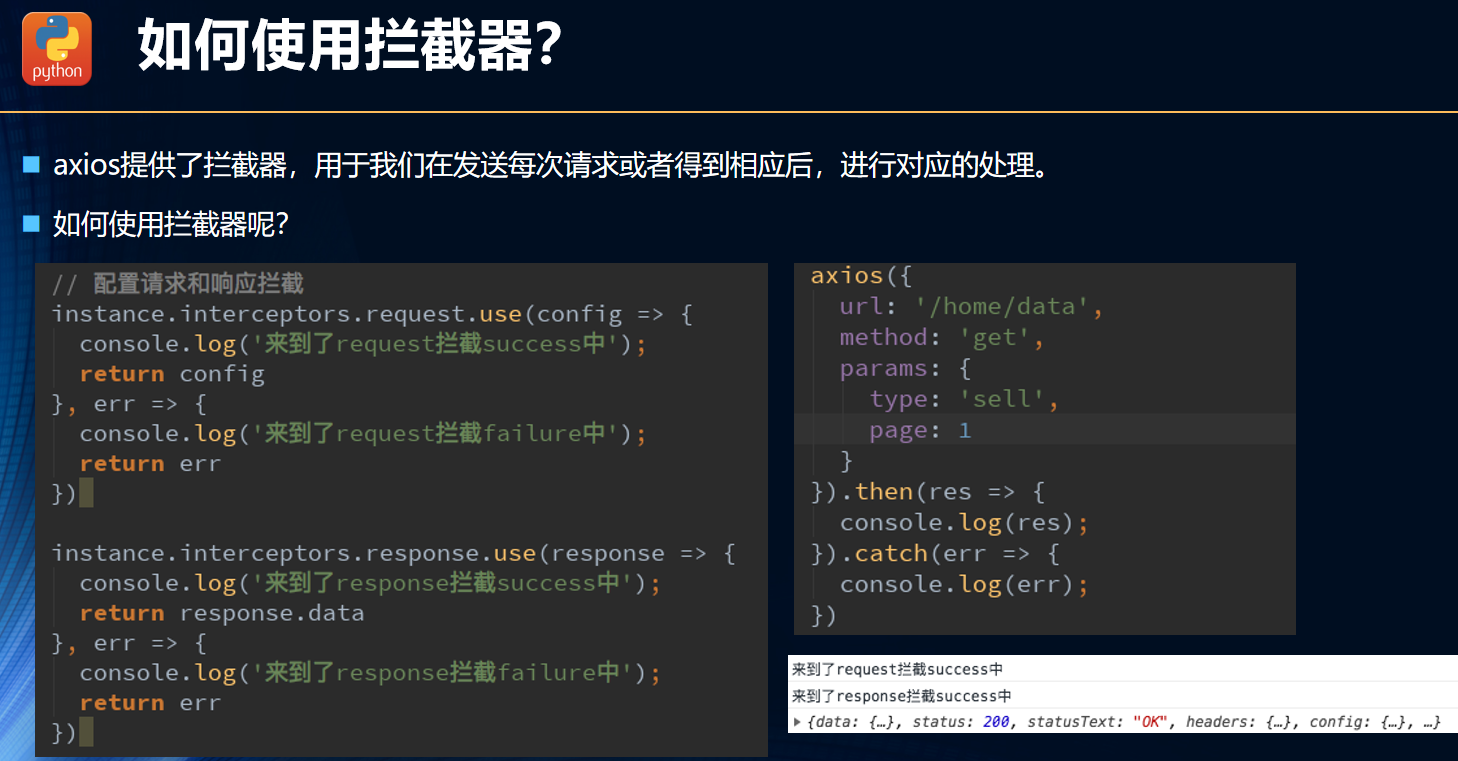This screenshot has height=761, width=1458.
Task: Click the bullet text 如何使用拦截器呢?
Action: (x=171, y=224)
